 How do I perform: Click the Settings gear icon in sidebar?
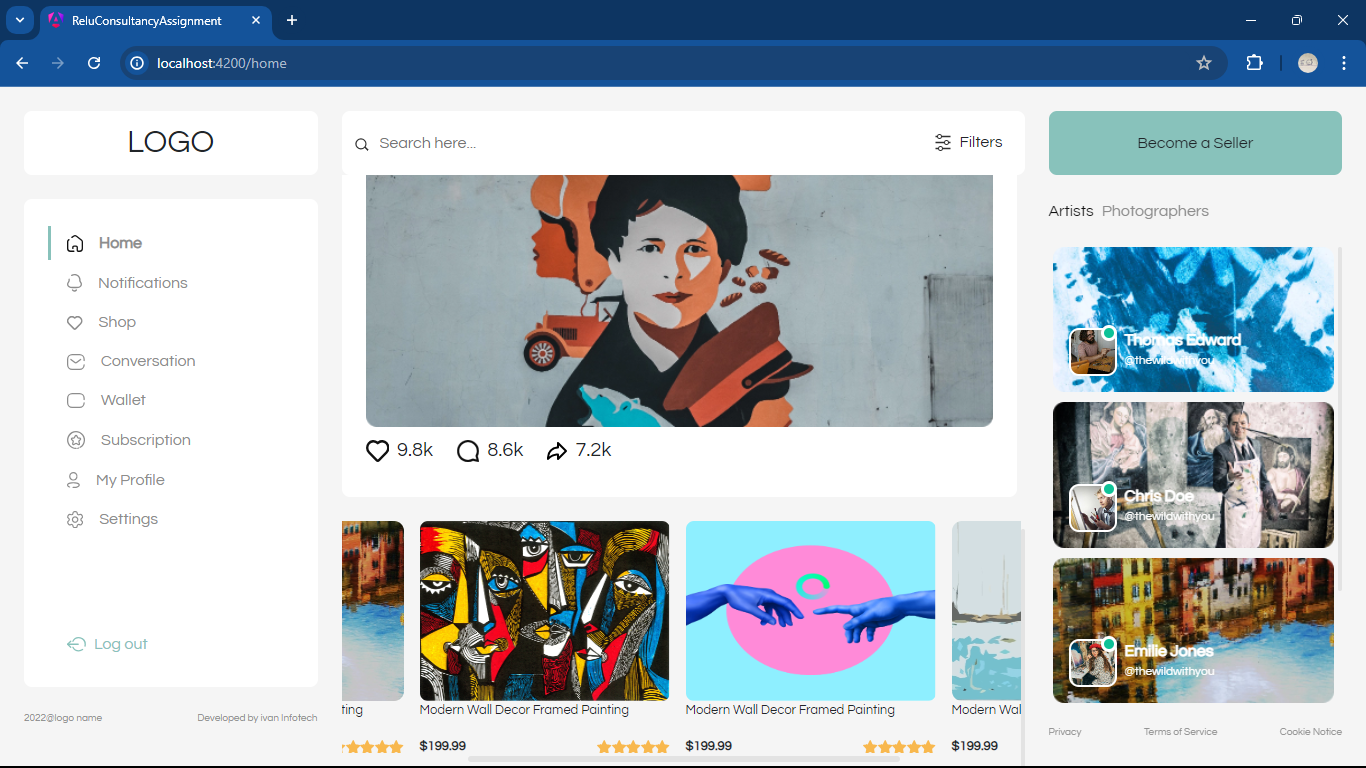point(75,520)
